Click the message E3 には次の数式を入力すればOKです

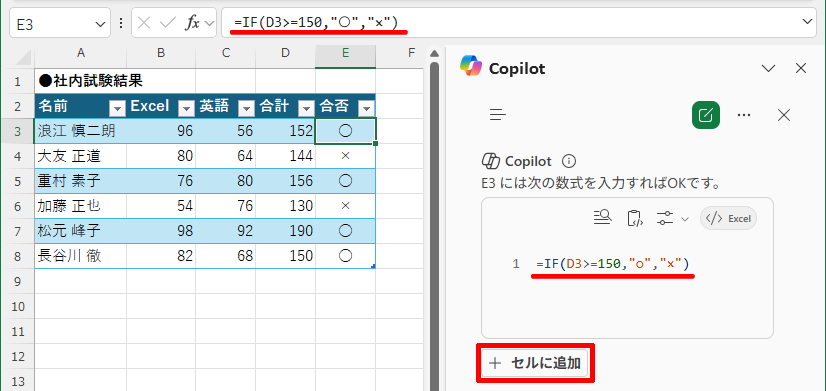click(601, 183)
